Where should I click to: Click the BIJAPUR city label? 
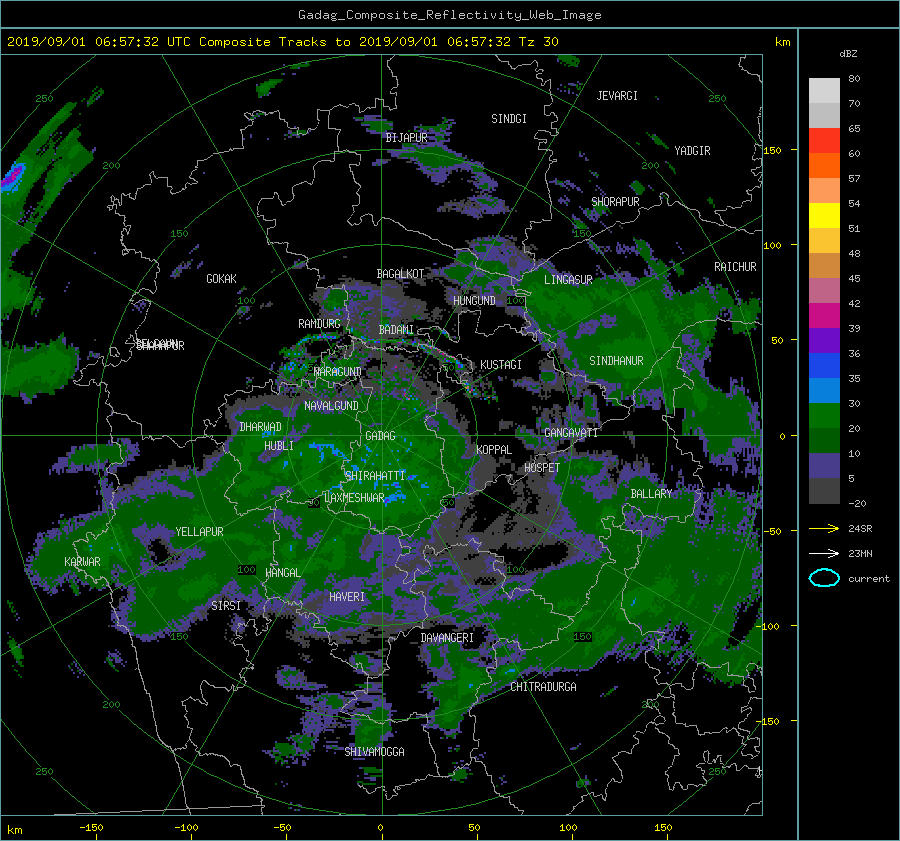[x=406, y=138]
